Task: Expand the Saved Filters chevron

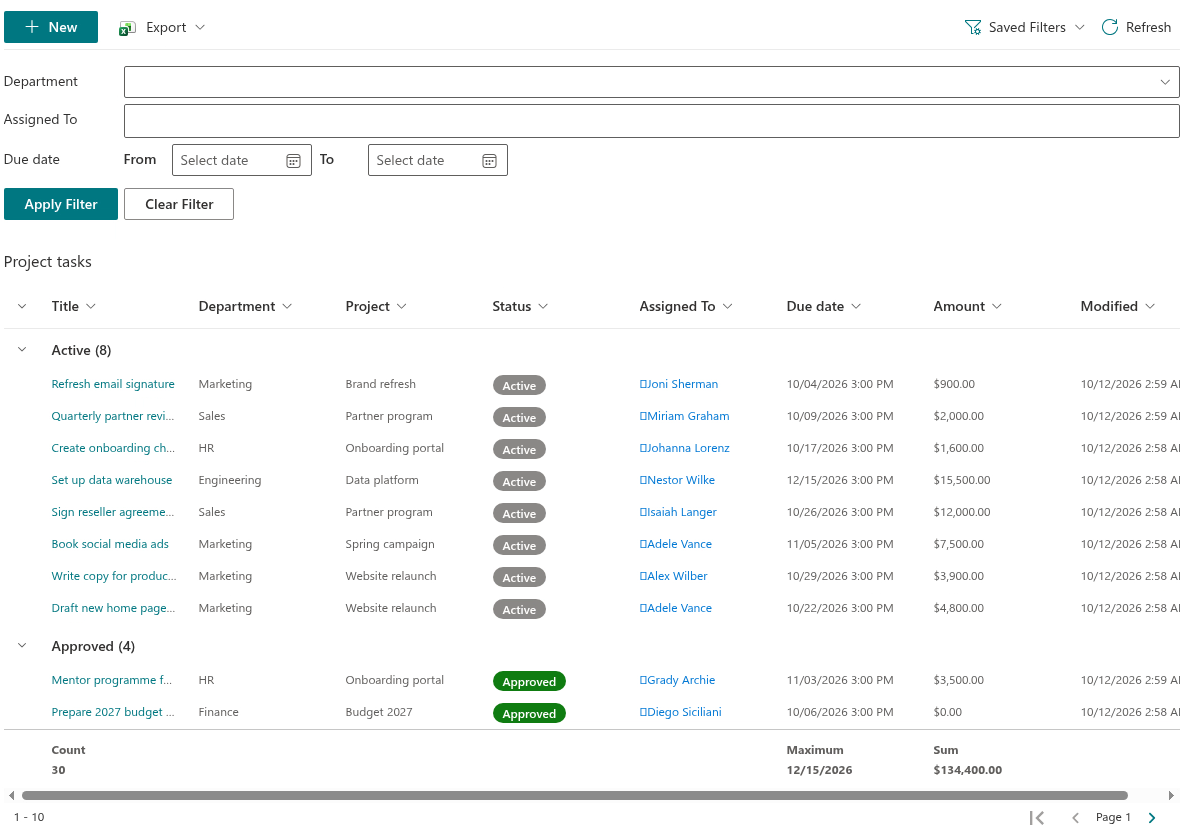Action: [x=1079, y=27]
